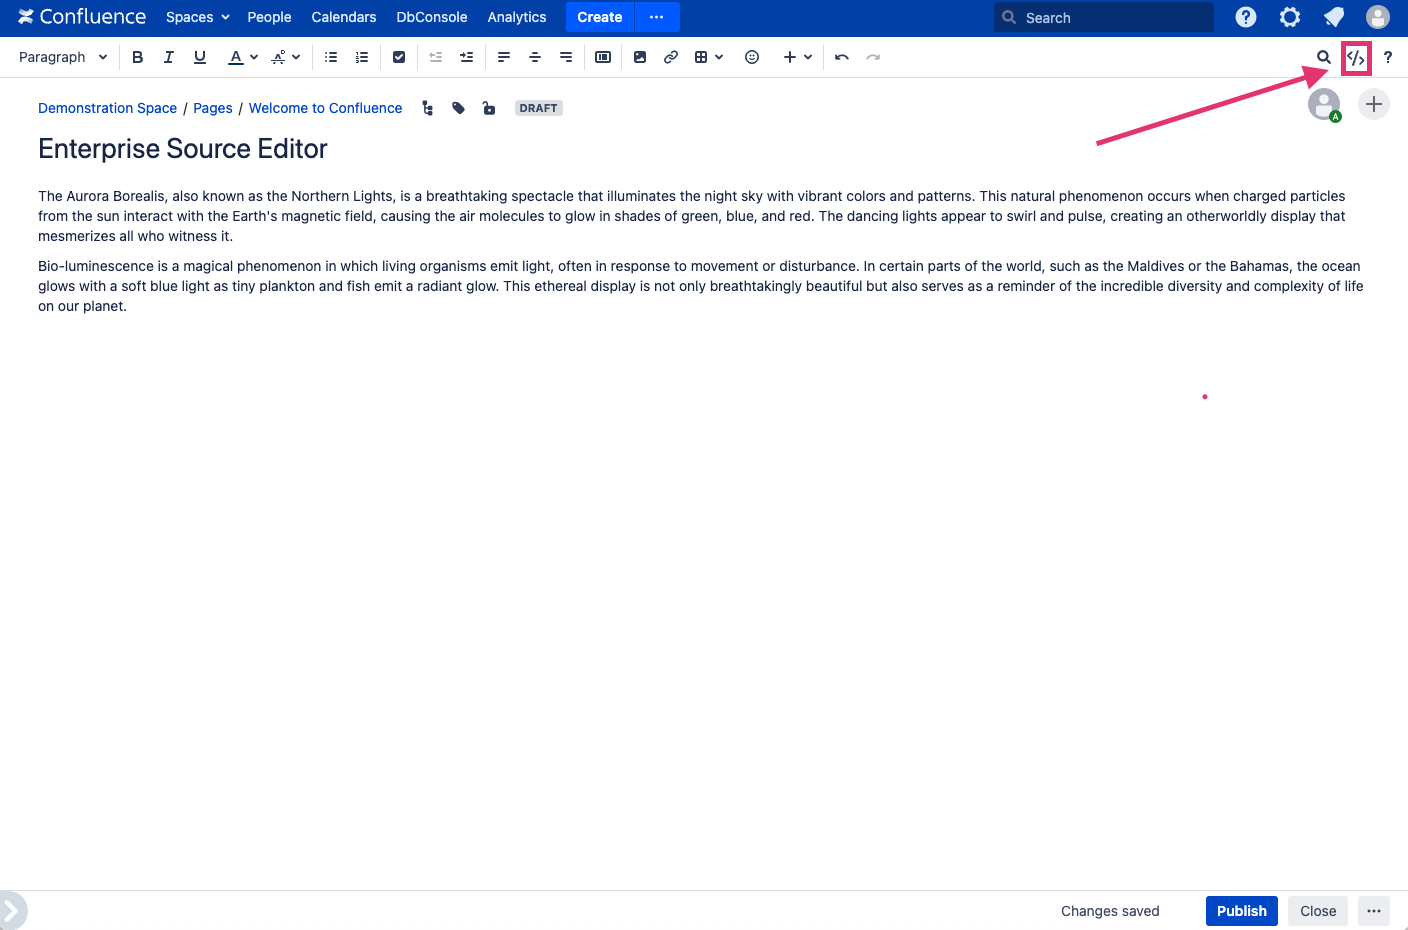Image resolution: width=1408 pixels, height=930 pixels.
Task: Insert an emoji using the emoji icon
Action: [x=752, y=57]
